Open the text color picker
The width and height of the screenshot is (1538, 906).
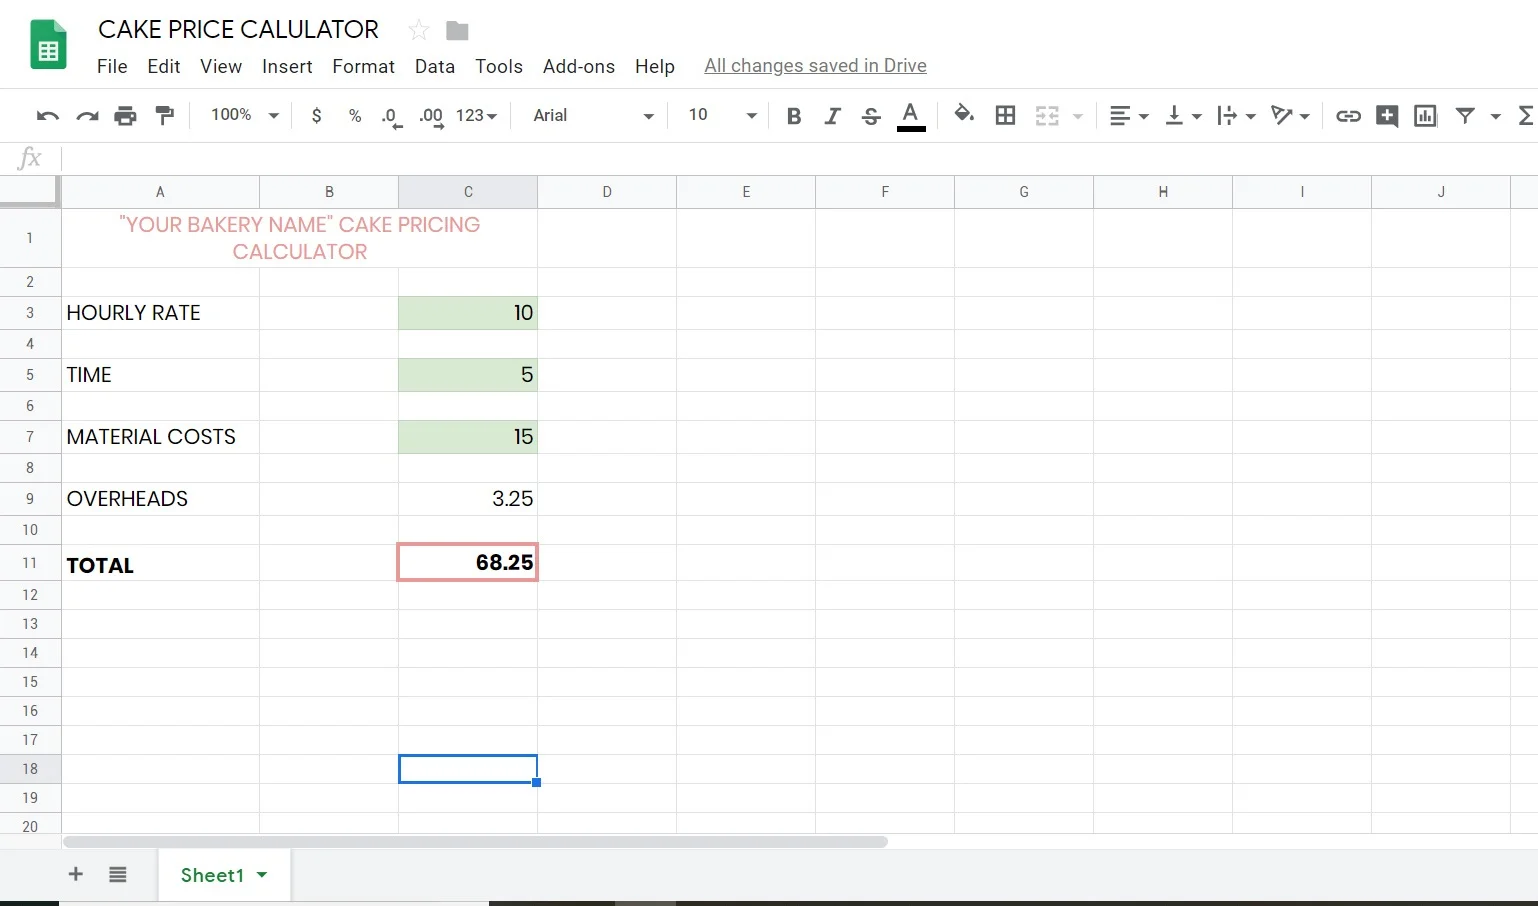click(910, 115)
